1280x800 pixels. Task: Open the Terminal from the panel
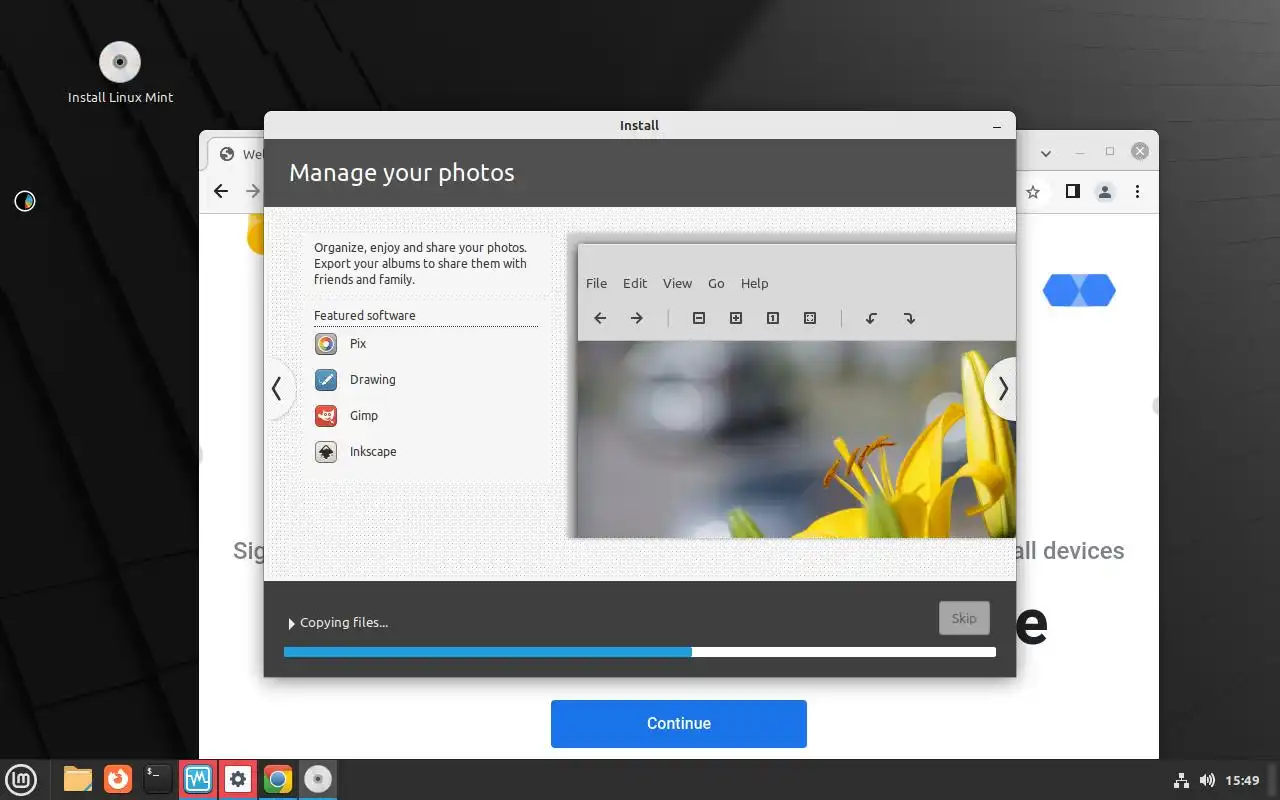coord(157,779)
